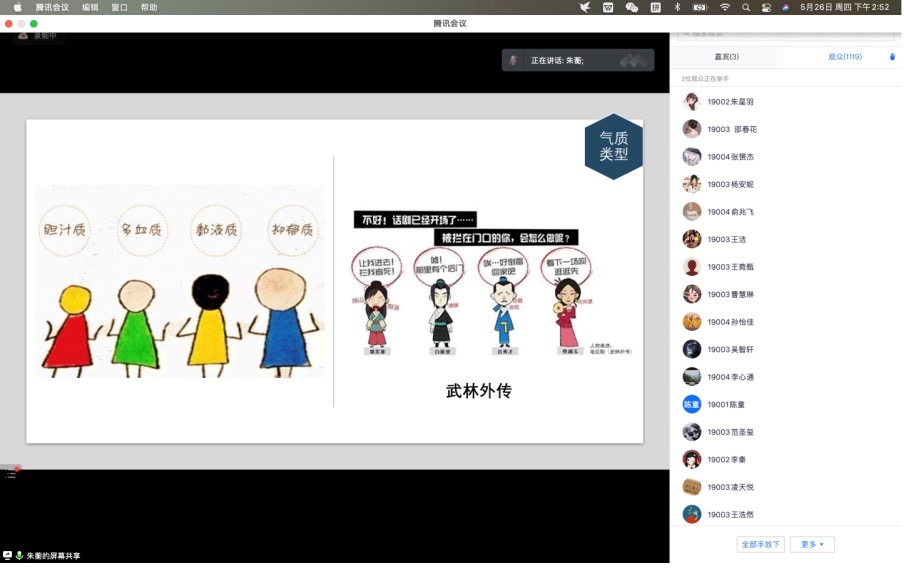Click the bird-shaped menu bar icon
This screenshot has height=568, width=904.
585,7
